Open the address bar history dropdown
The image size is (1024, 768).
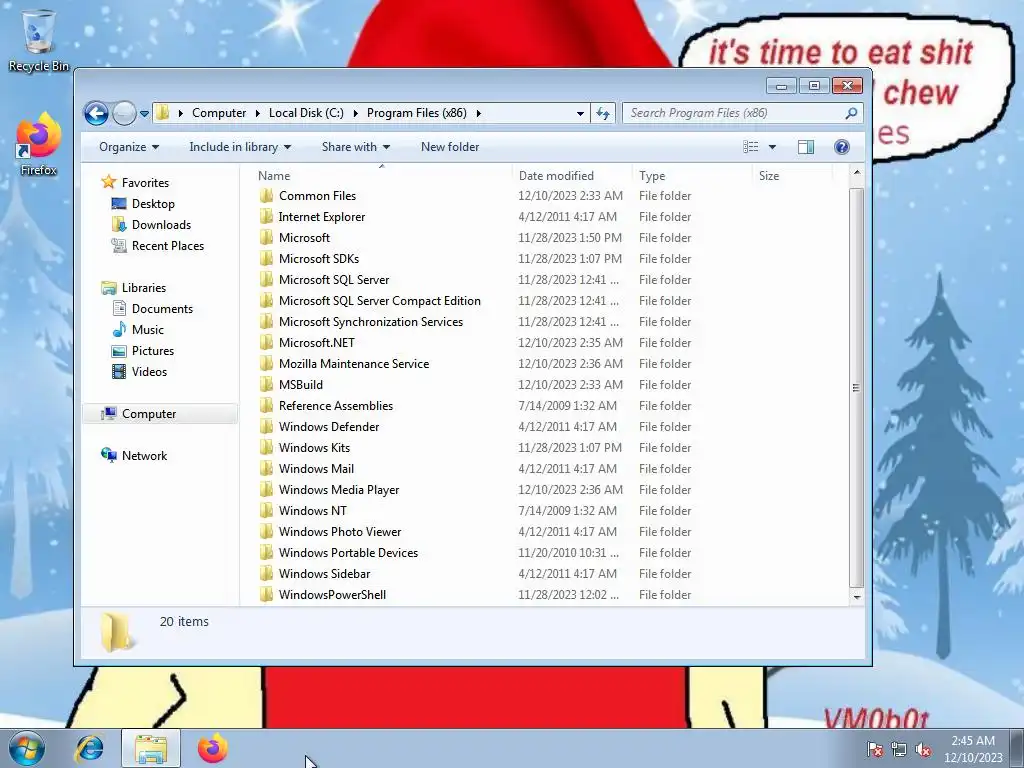pyautogui.click(x=580, y=114)
